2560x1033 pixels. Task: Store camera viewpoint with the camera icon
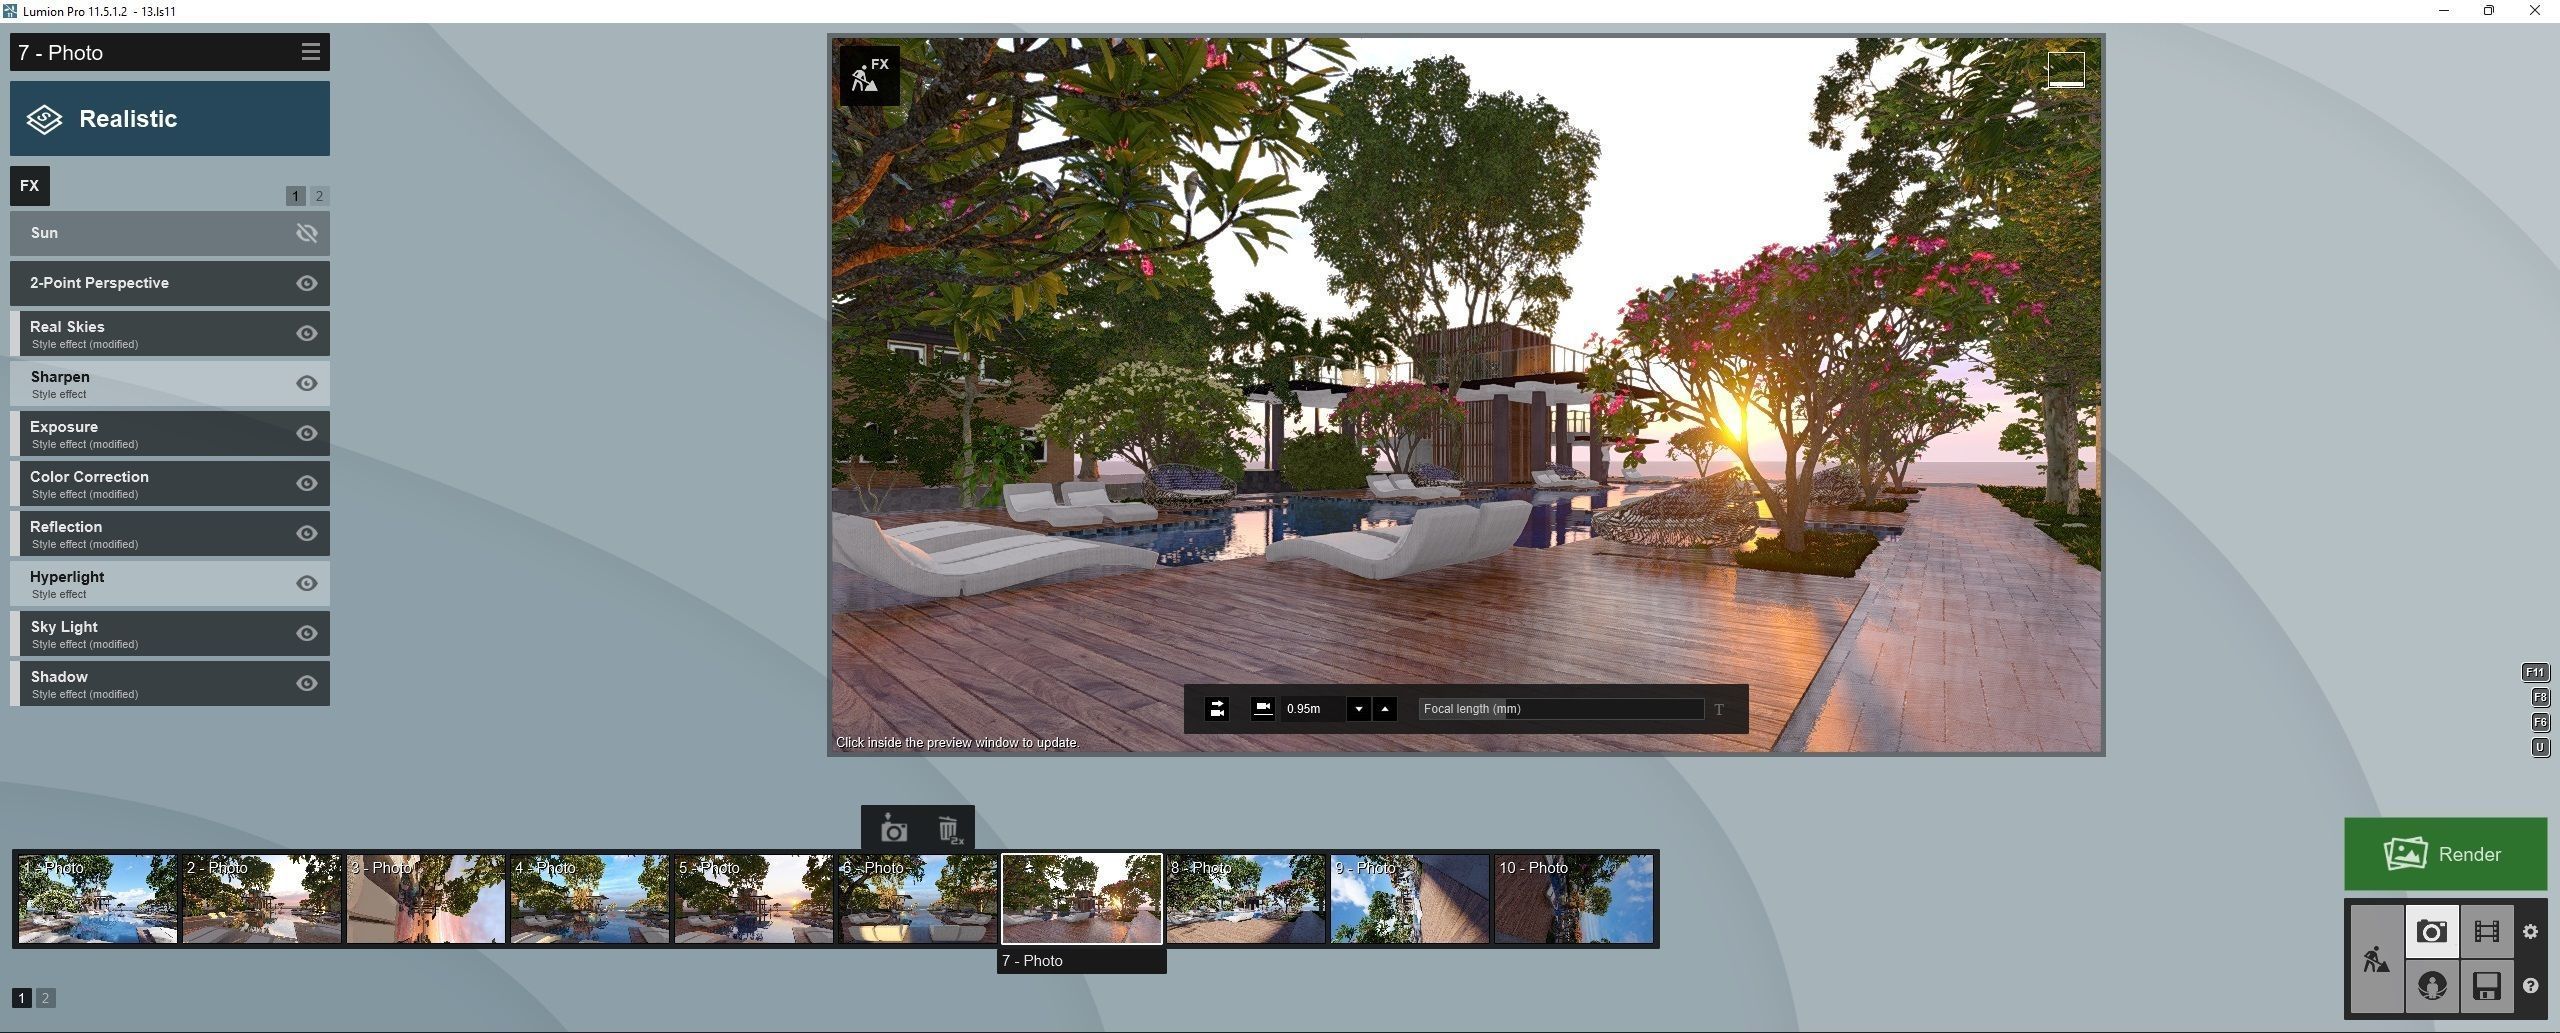(893, 830)
